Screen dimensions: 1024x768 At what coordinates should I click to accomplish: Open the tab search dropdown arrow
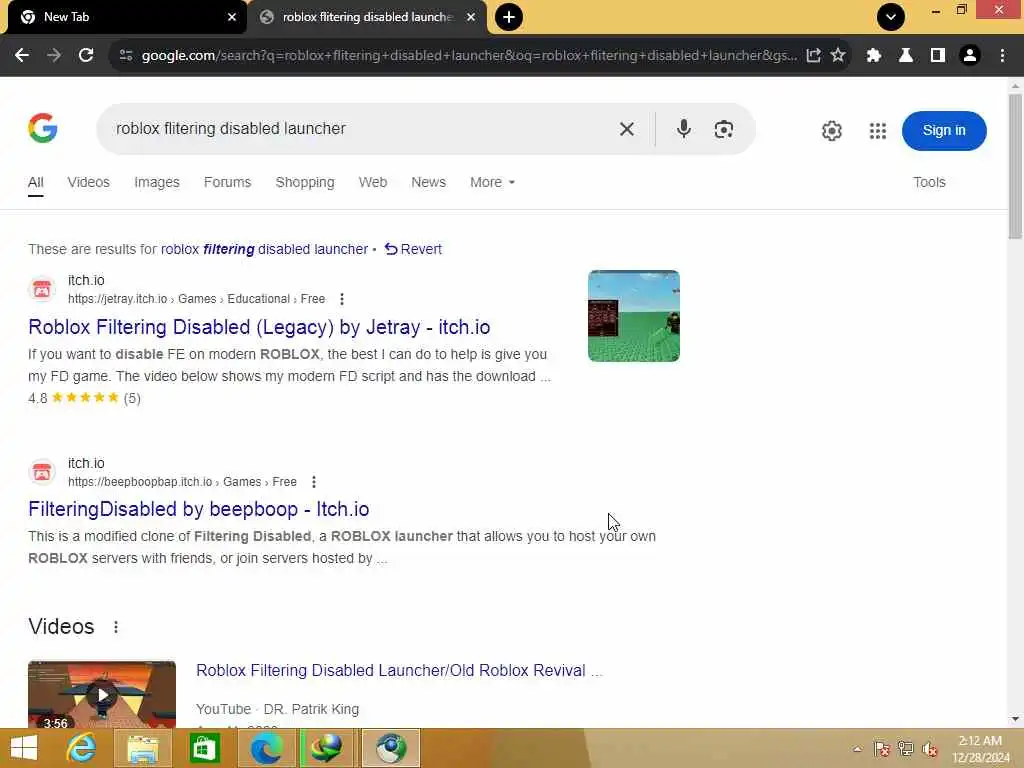891,17
